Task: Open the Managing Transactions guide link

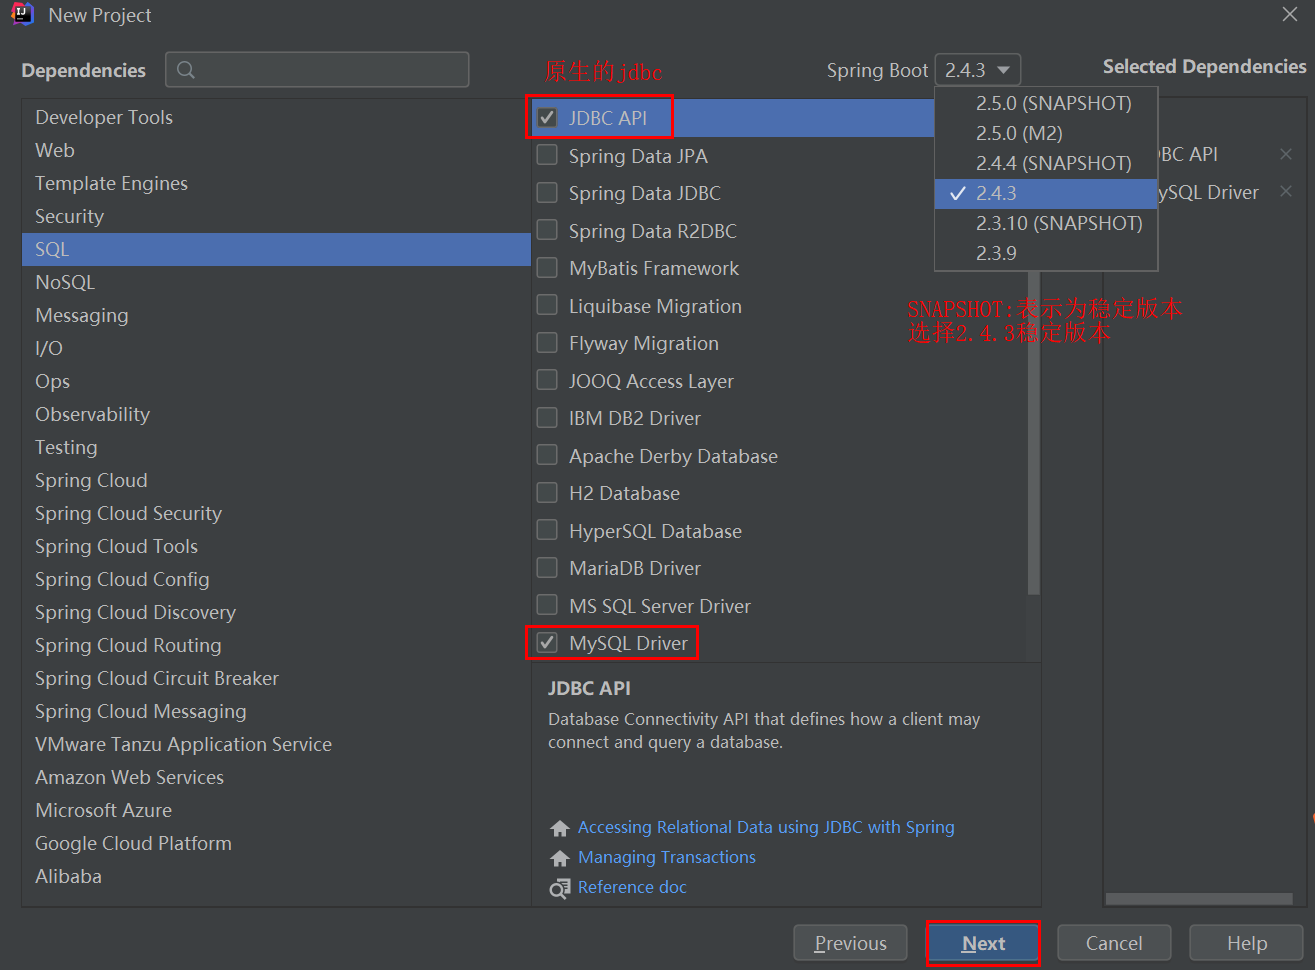Action: 667,857
